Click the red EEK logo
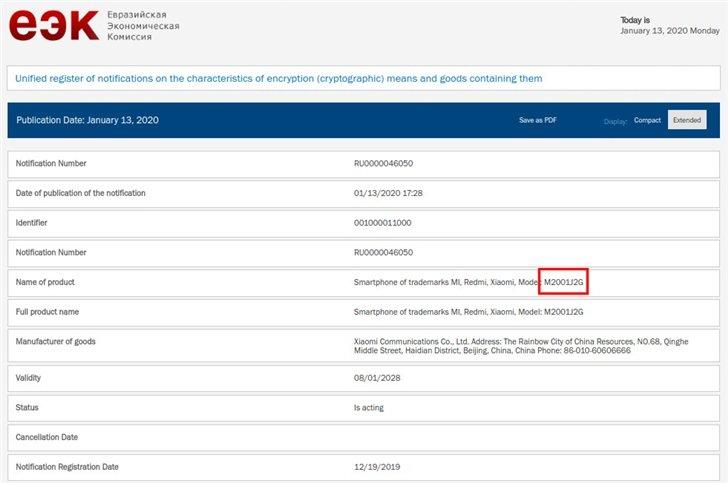728x483 pixels. tap(54, 26)
